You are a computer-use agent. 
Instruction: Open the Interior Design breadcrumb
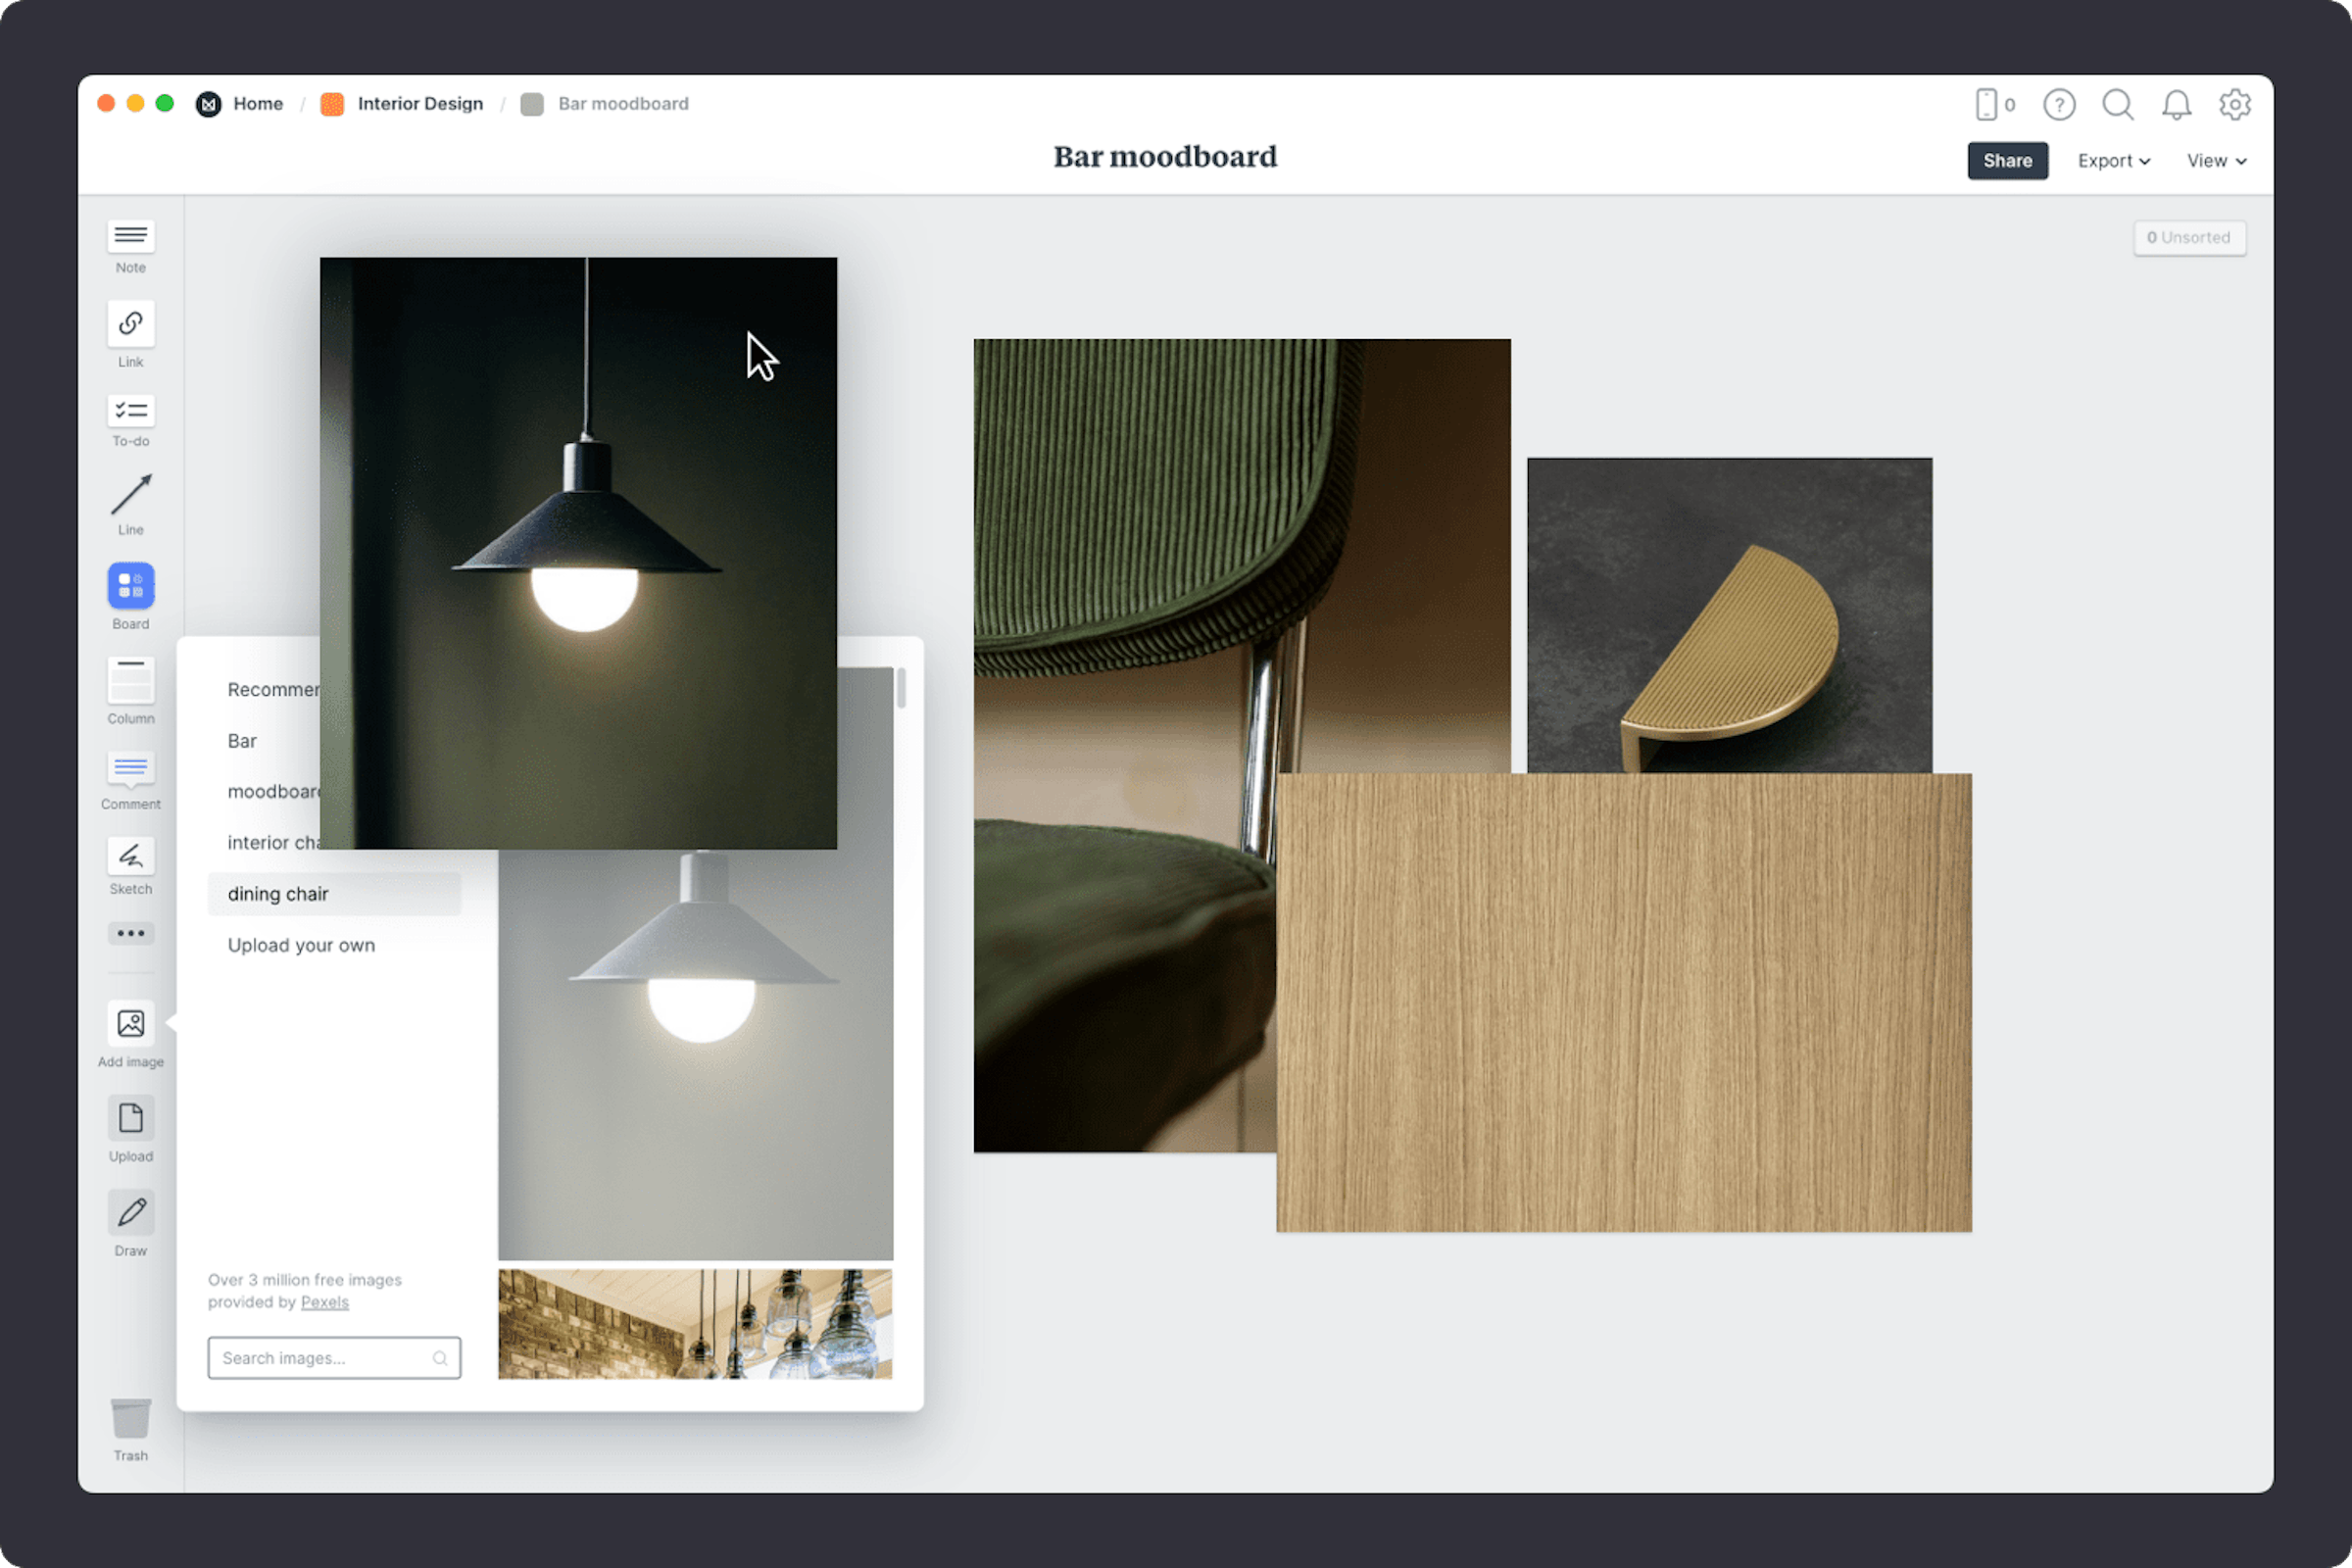click(420, 103)
